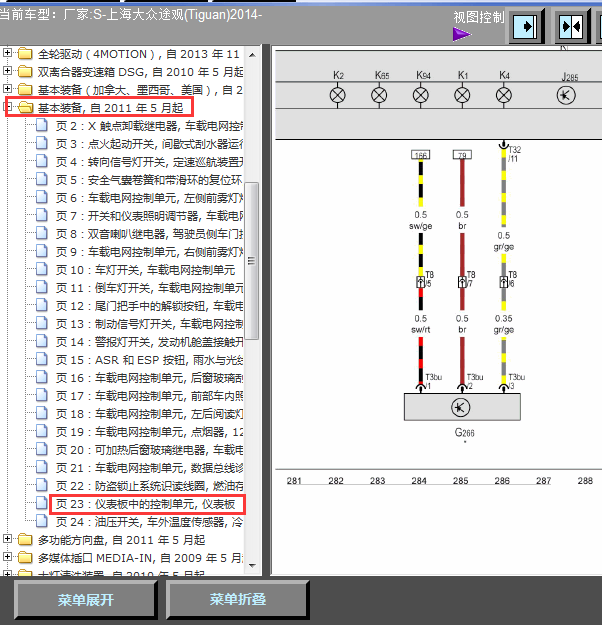Click the K2 warning lamp symbol

point(338,95)
